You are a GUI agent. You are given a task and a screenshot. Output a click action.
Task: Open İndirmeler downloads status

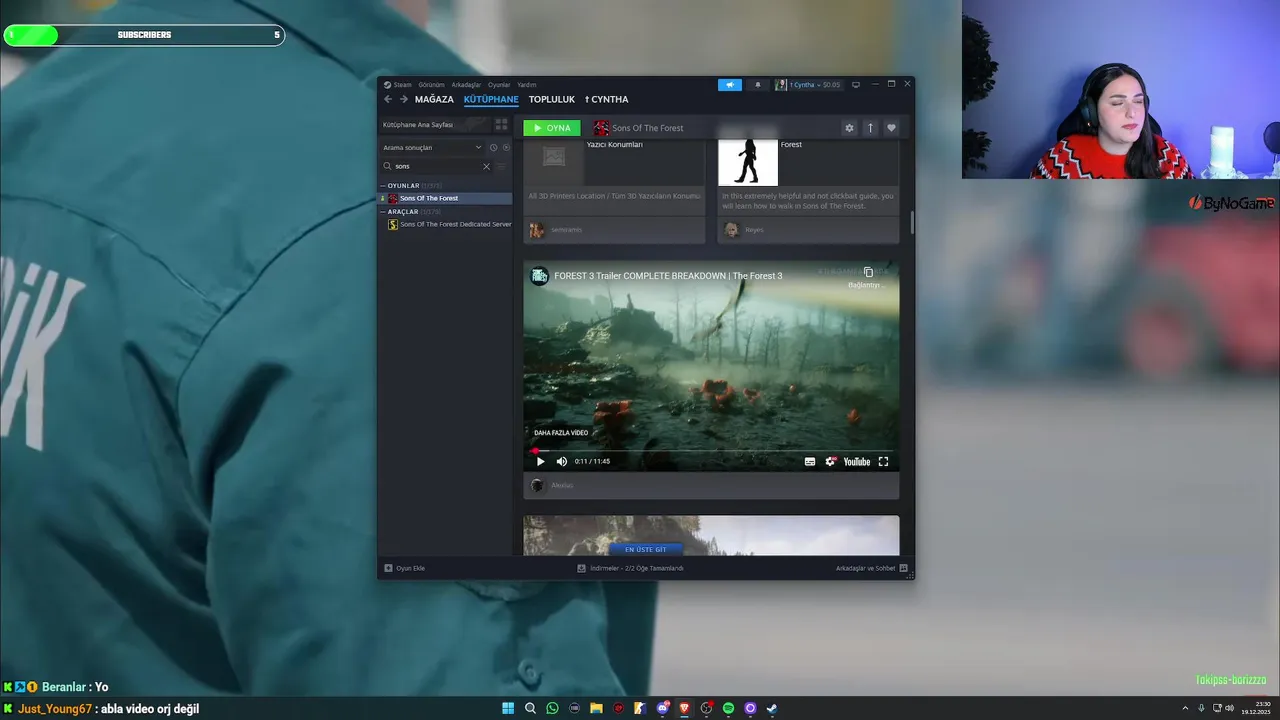[x=630, y=568]
